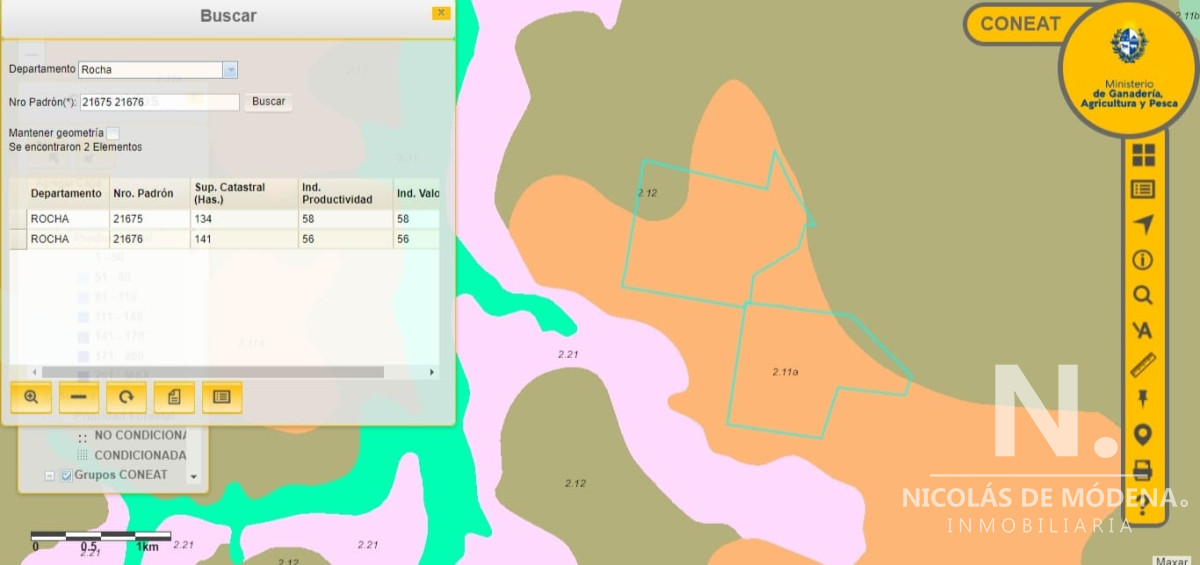Open the basemap grid icon in CONEAT toolbar

coord(1142,155)
